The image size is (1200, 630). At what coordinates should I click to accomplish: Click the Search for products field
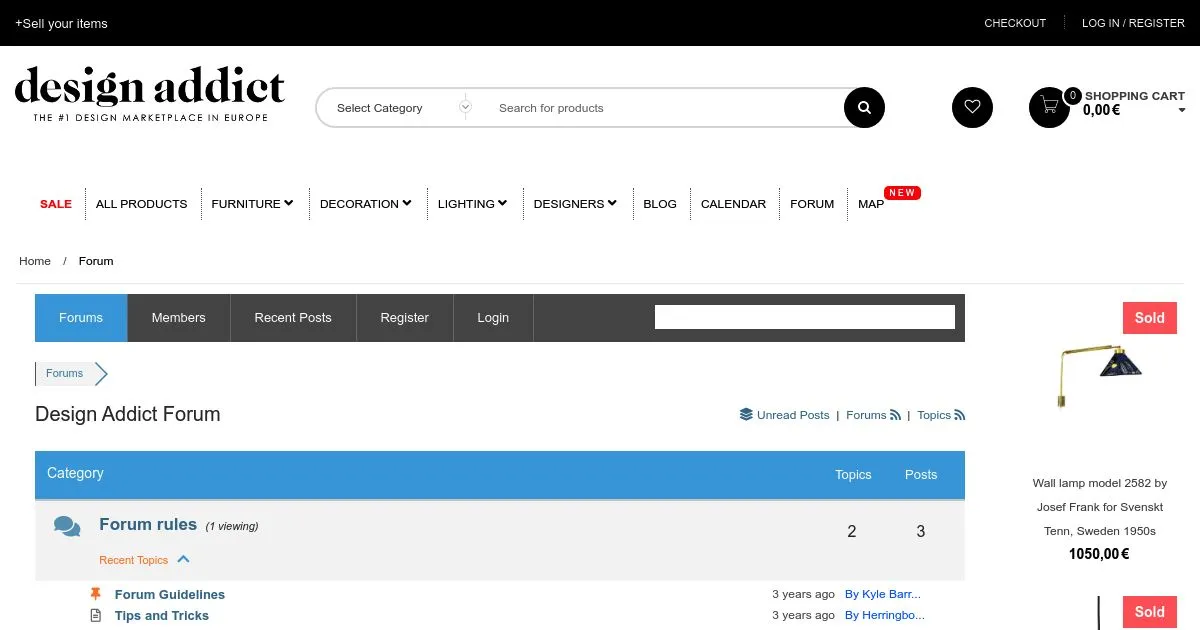point(665,108)
